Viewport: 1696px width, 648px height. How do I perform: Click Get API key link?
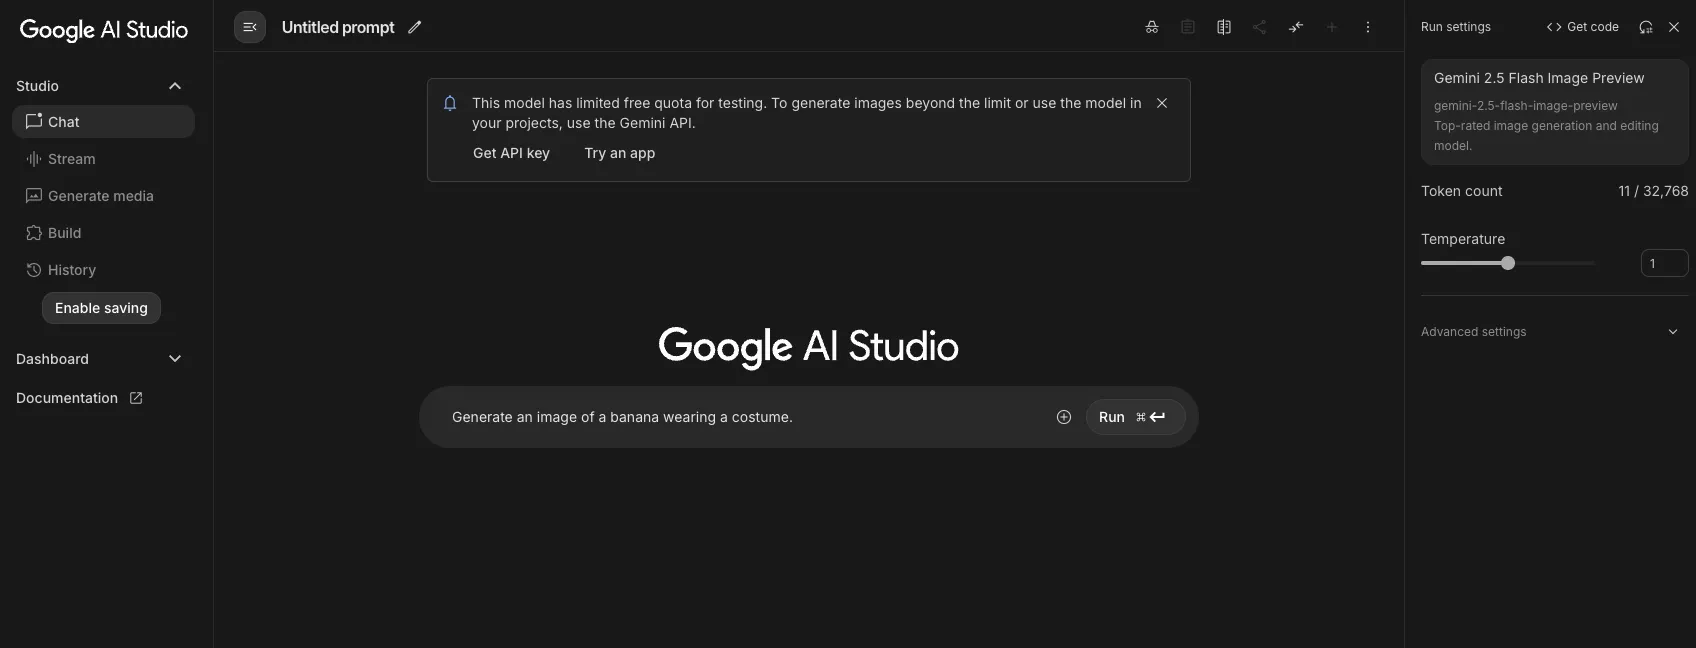point(511,153)
